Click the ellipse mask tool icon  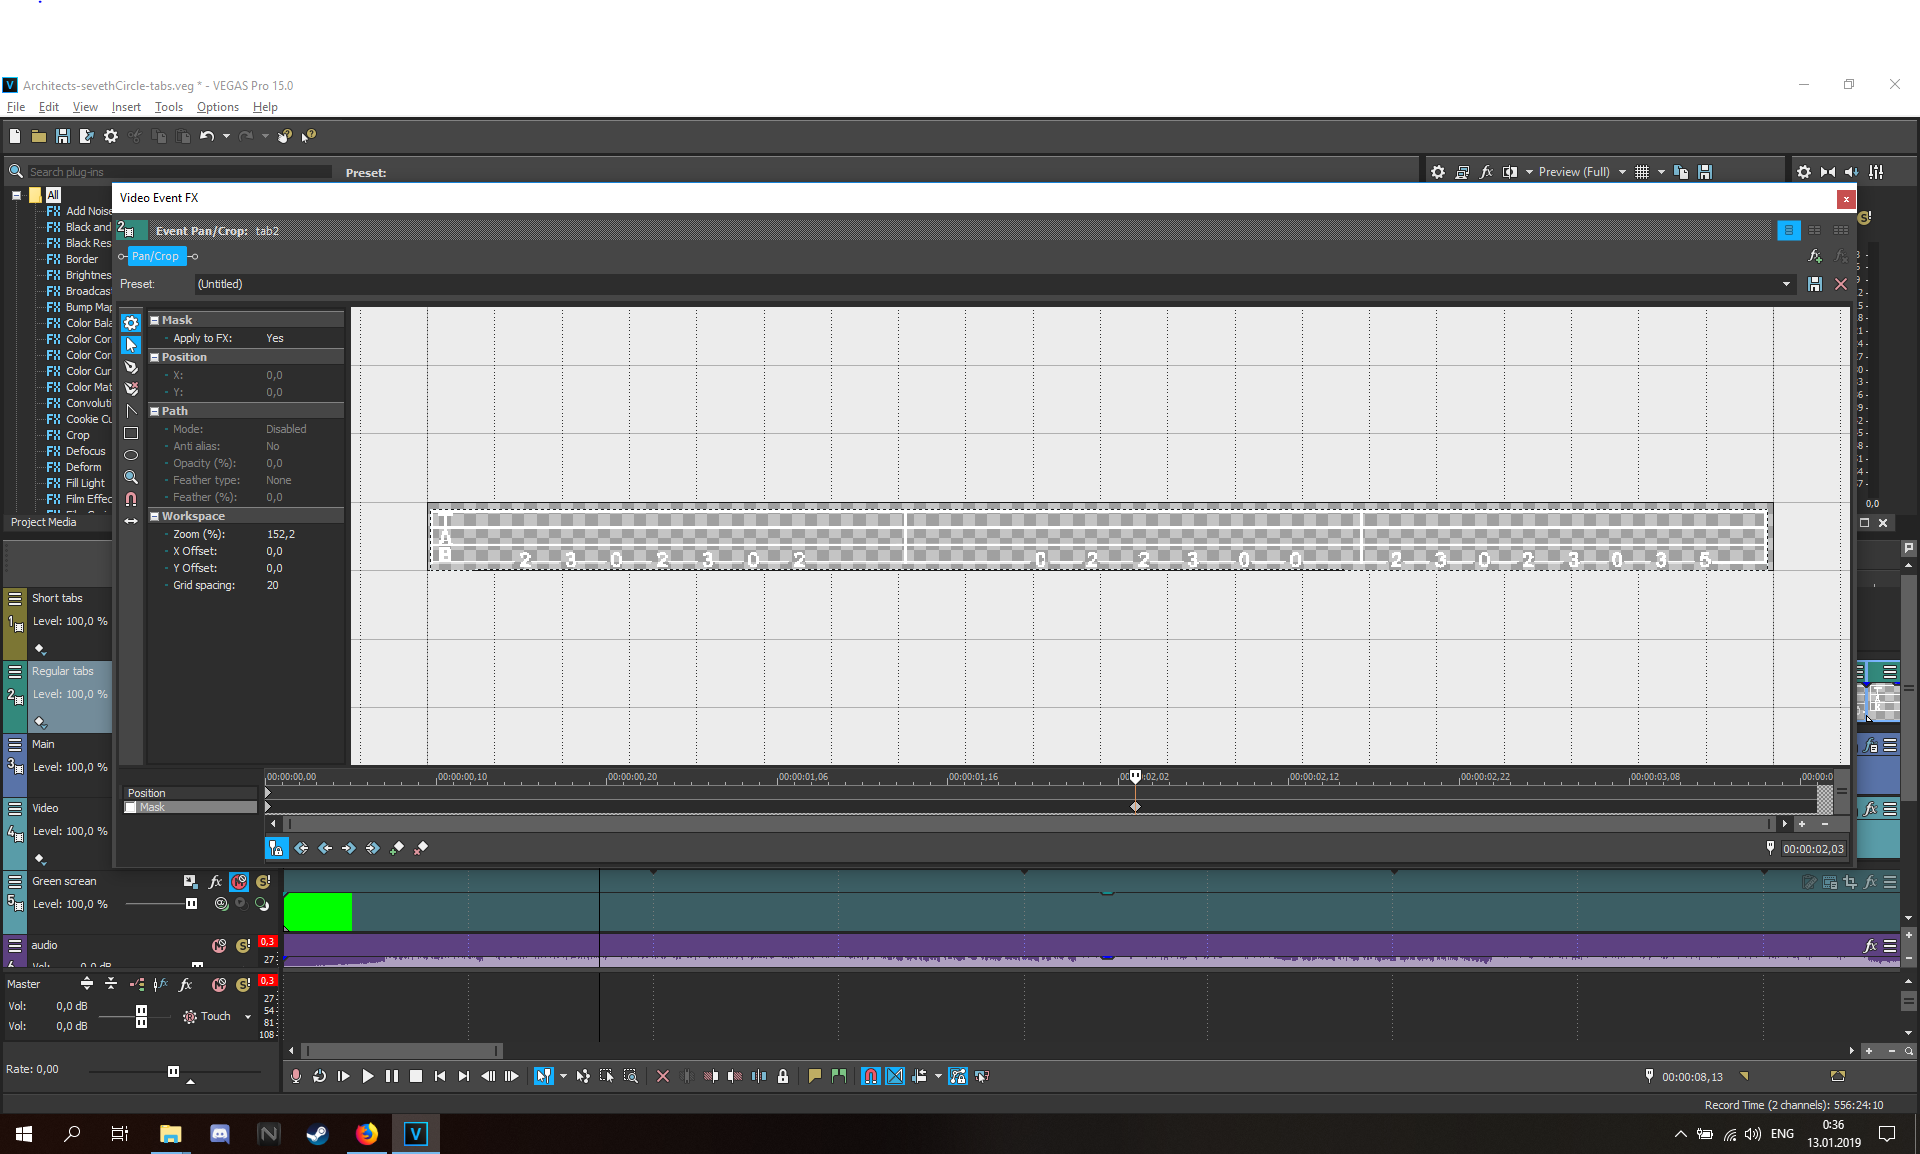pos(132,454)
